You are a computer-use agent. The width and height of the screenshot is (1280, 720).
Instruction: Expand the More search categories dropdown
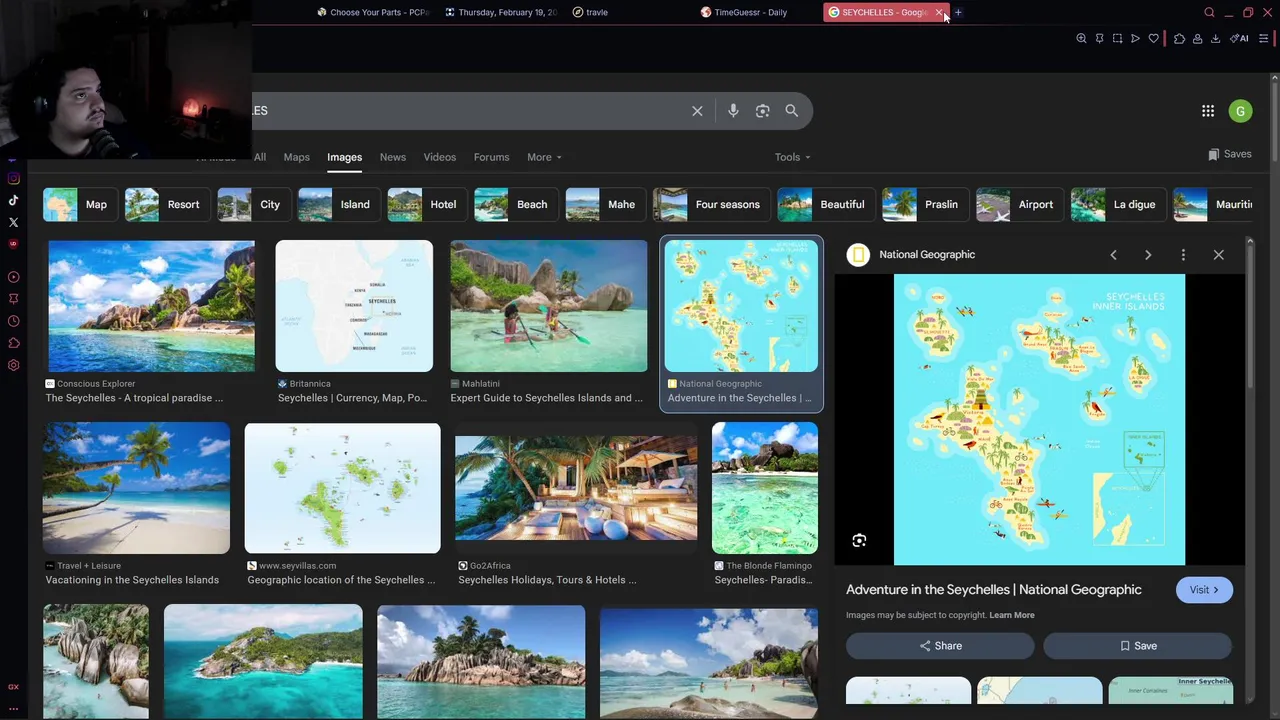545,157
